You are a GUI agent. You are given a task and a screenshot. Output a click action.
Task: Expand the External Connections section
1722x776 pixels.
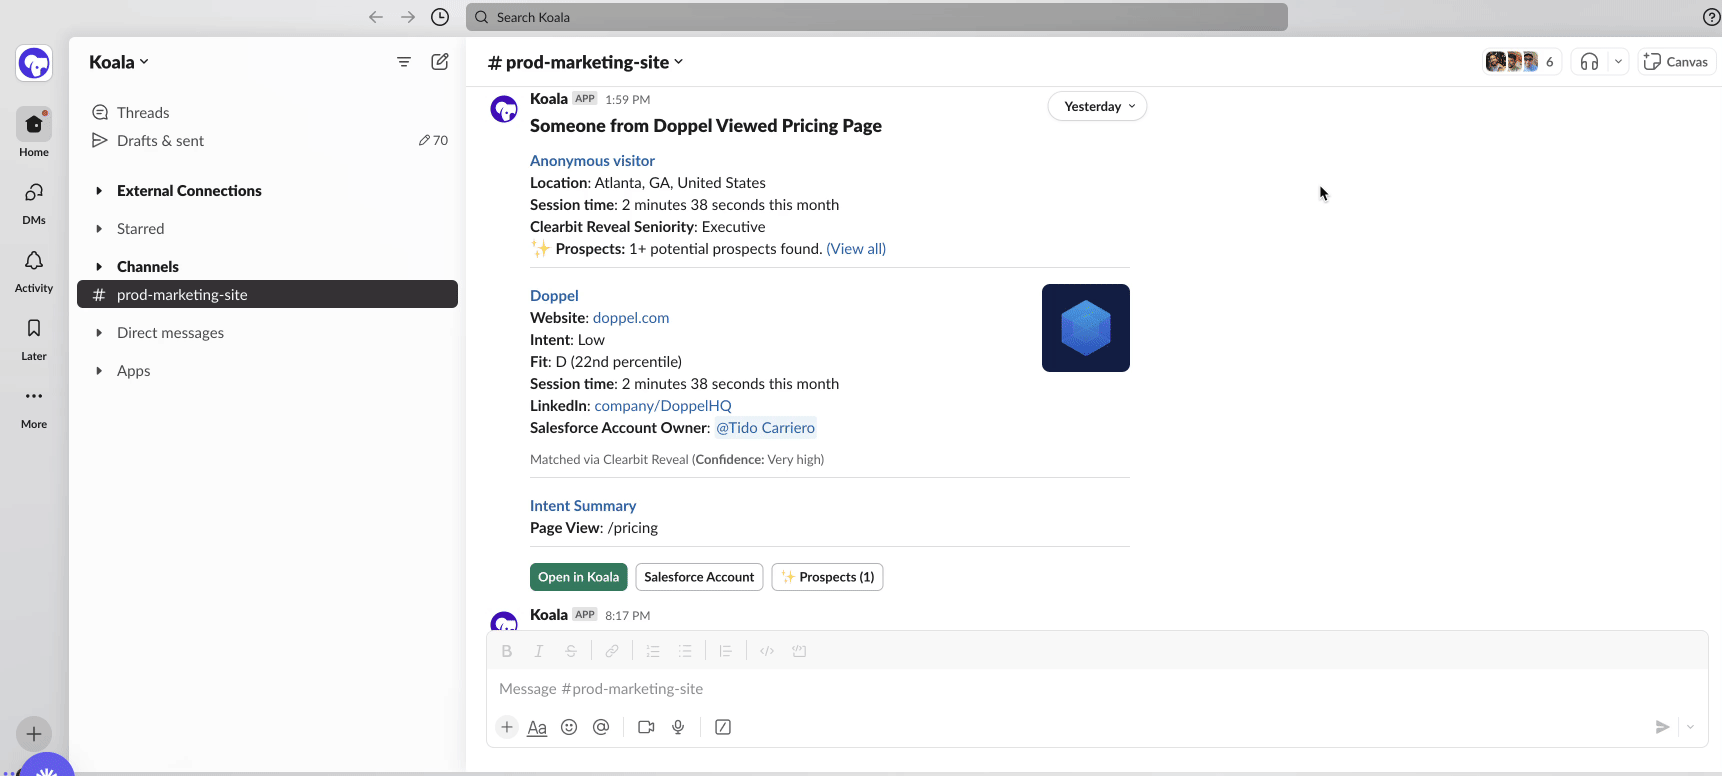click(x=99, y=191)
